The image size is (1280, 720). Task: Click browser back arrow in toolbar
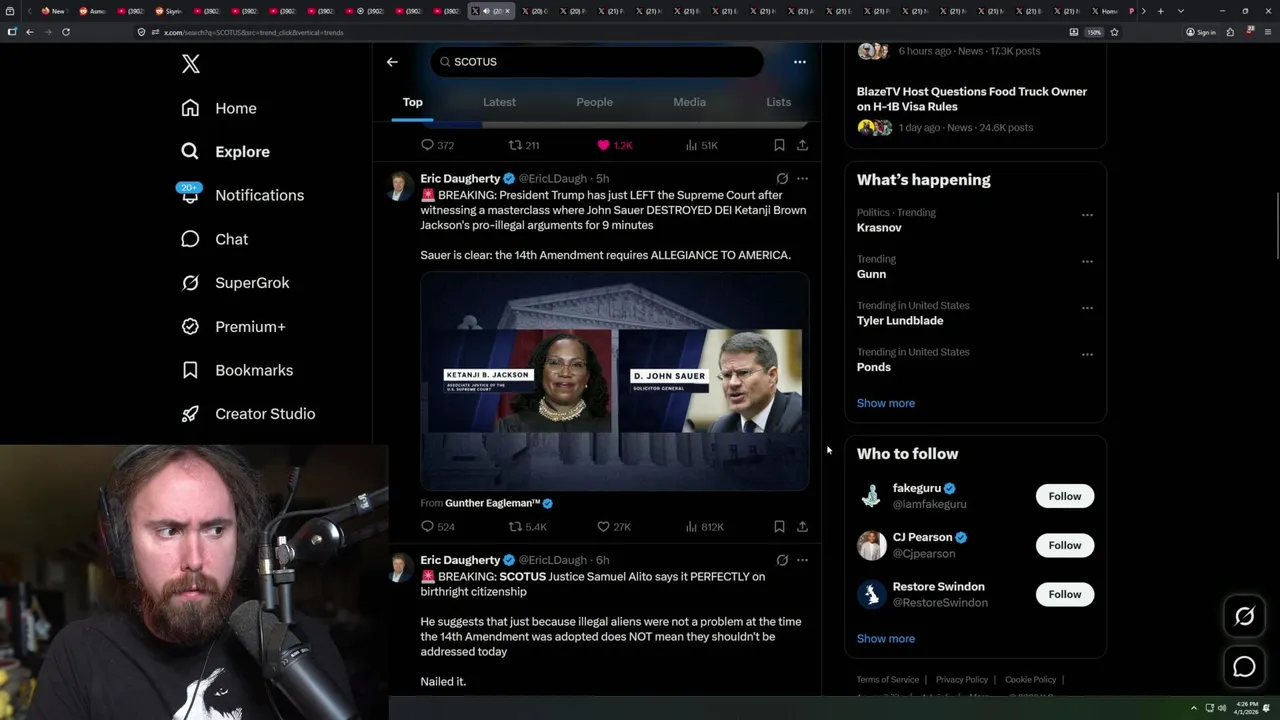(30, 32)
